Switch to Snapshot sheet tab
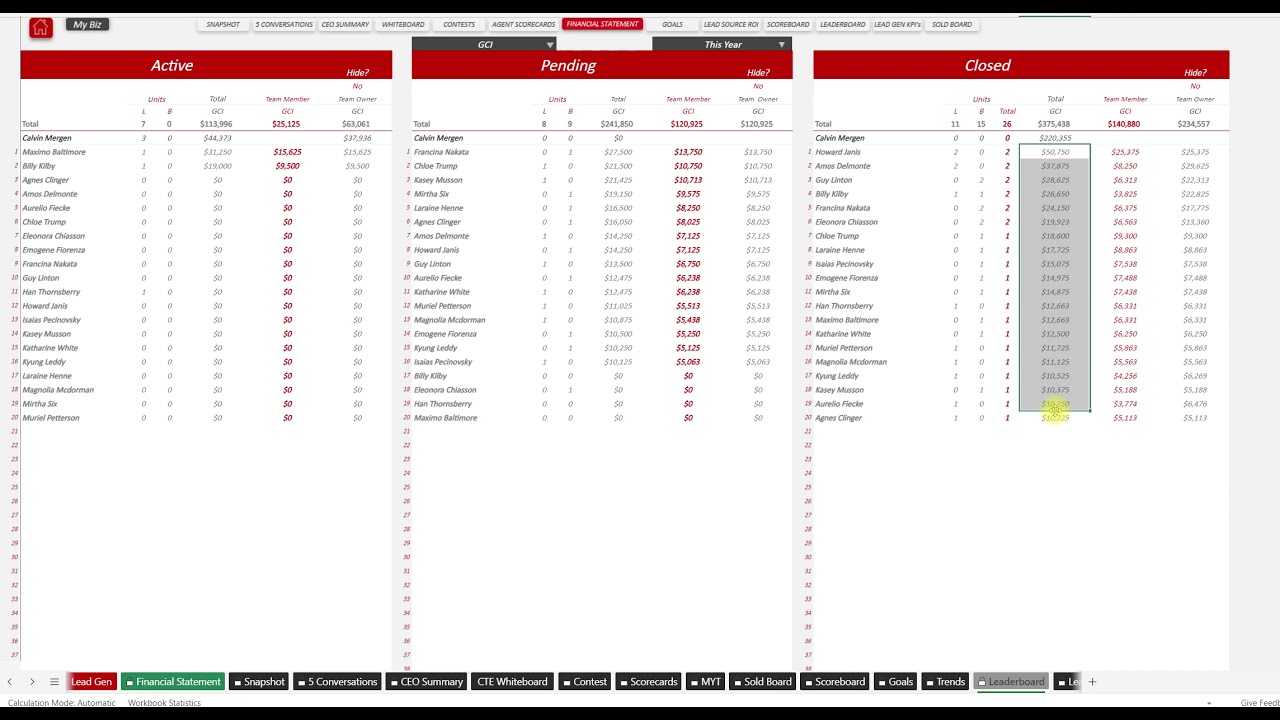Viewport: 1280px width, 720px height. click(x=258, y=682)
